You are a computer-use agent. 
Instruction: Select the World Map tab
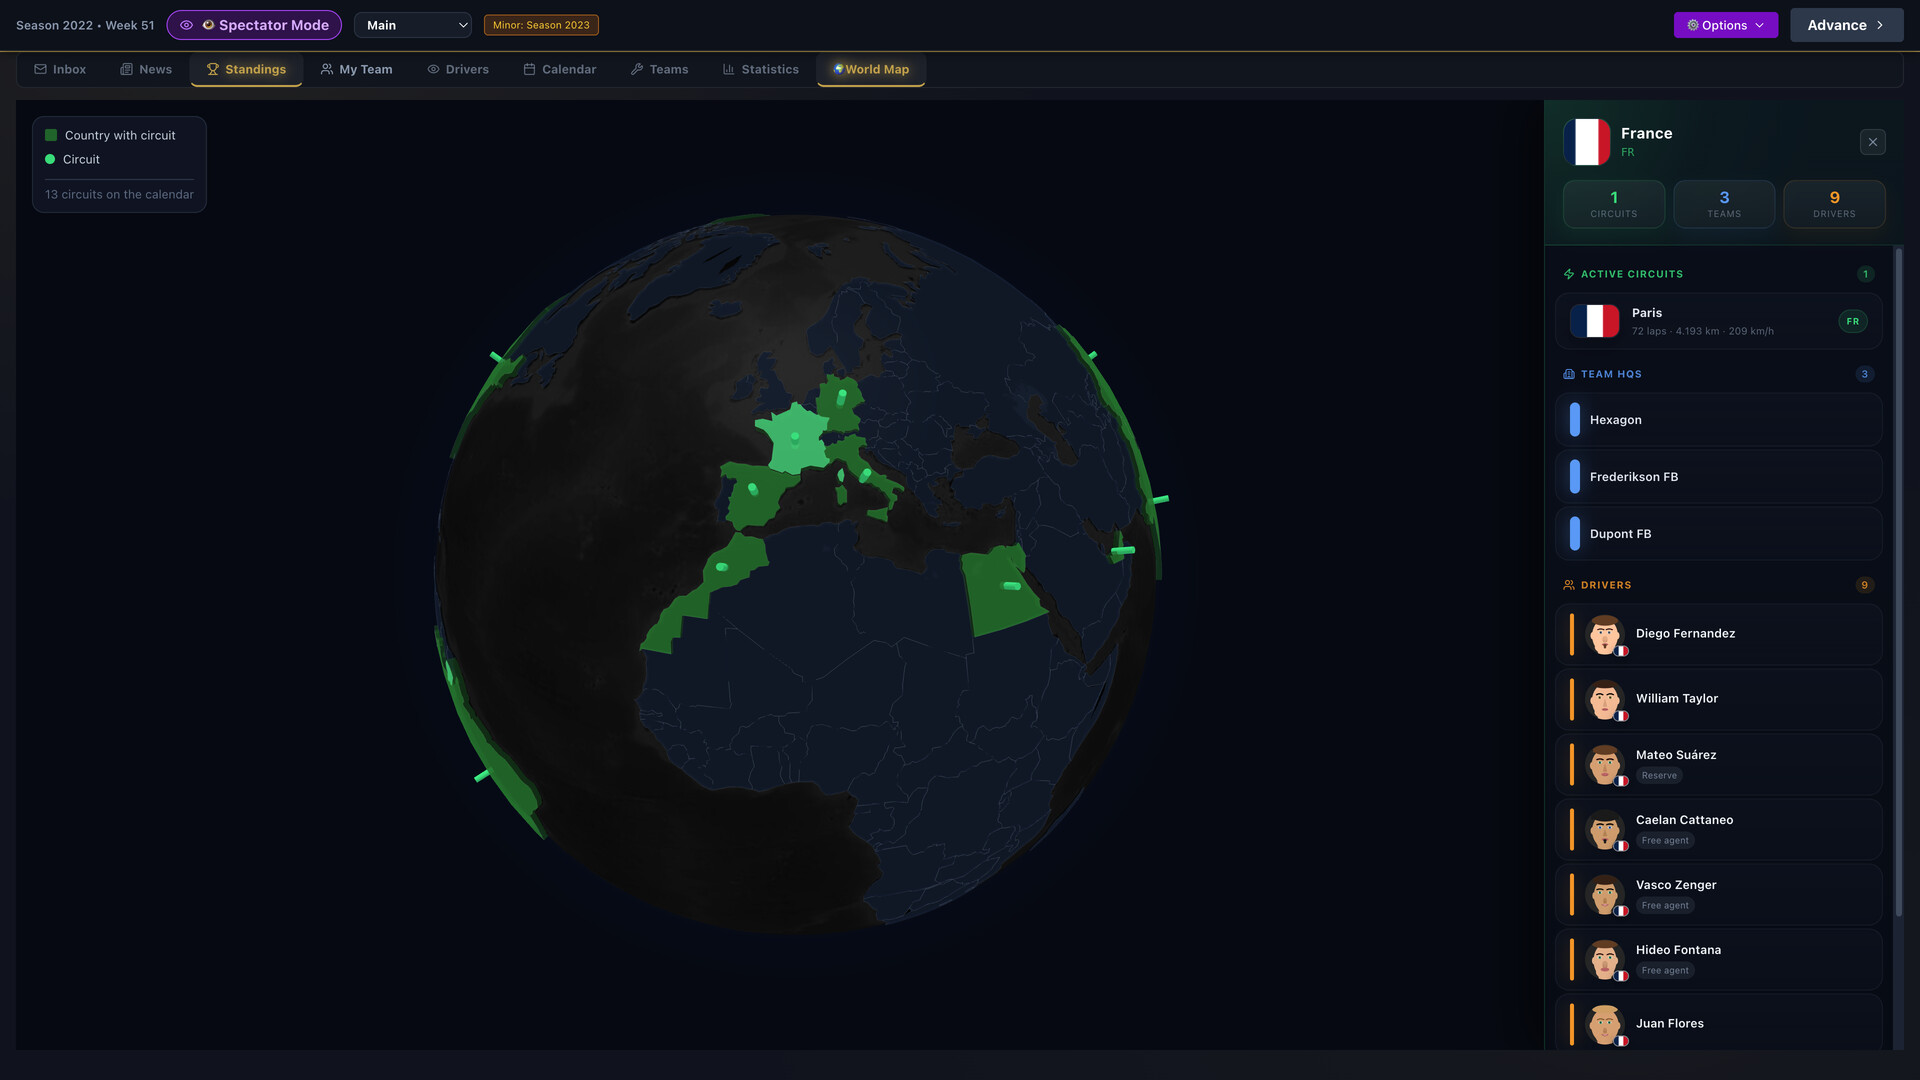click(871, 69)
